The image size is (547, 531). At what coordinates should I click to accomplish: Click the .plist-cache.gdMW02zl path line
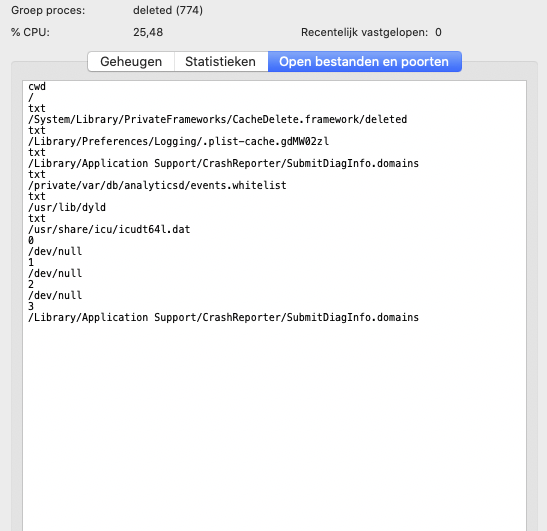[x=178, y=141]
